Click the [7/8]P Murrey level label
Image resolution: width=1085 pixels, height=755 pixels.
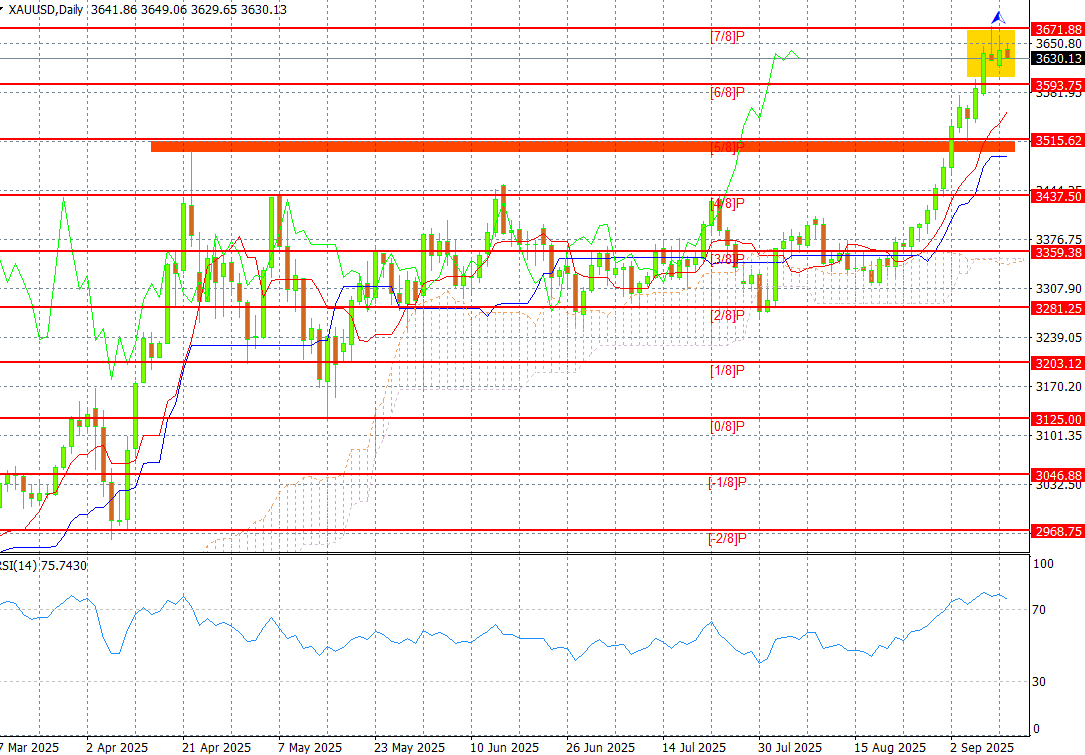coord(727,37)
